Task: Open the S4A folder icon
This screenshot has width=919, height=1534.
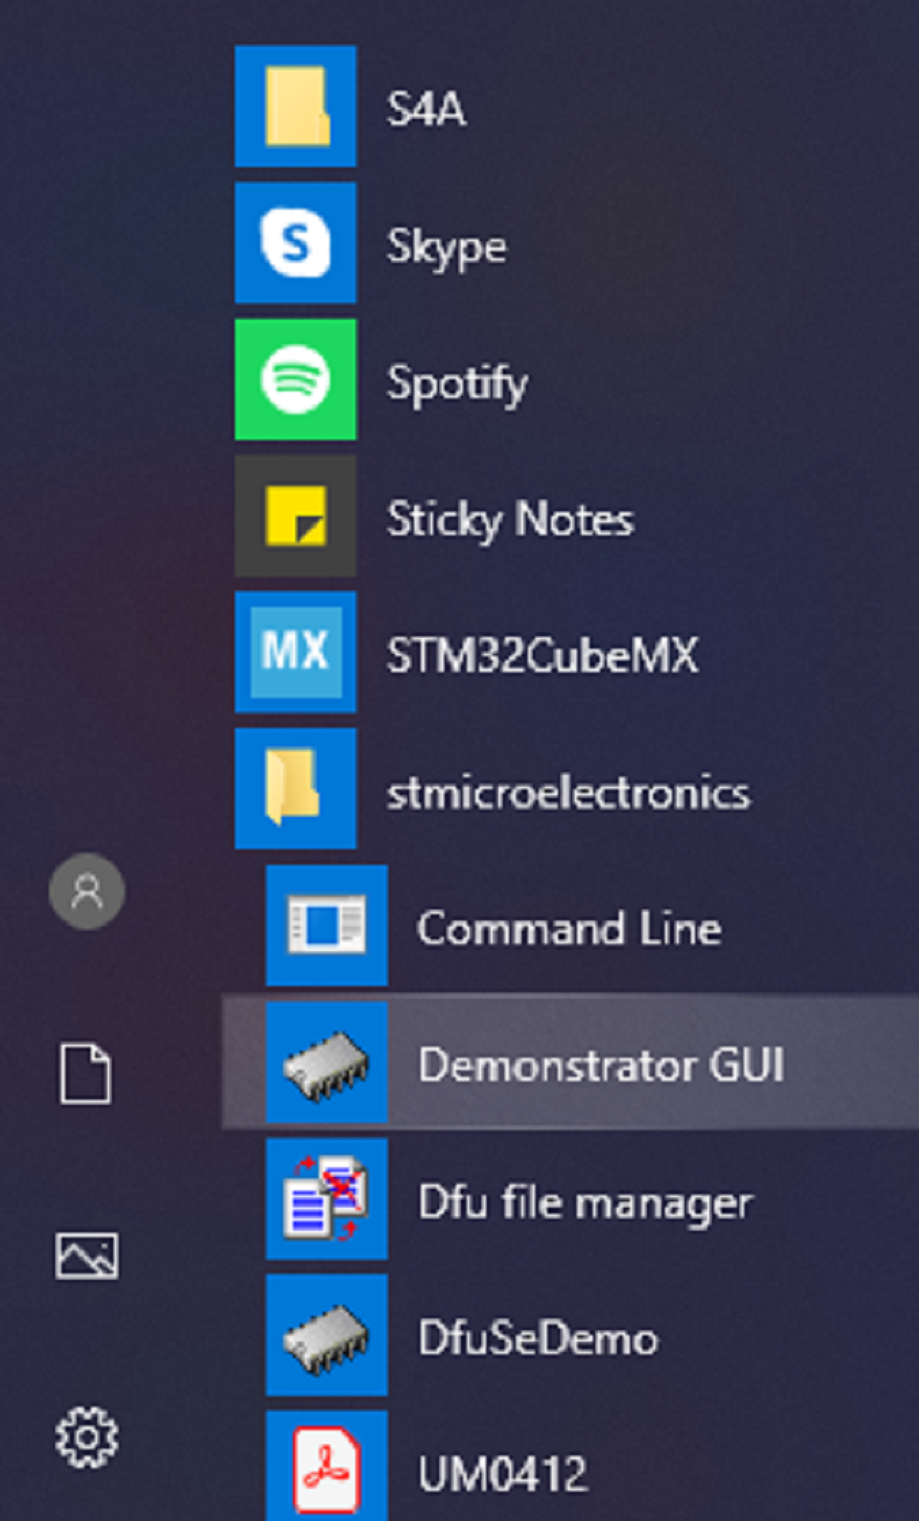Action: (295, 106)
